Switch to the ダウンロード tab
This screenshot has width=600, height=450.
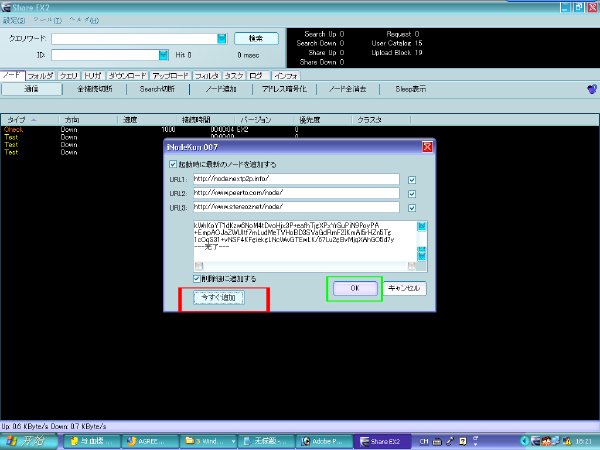[x=127, y=76]
